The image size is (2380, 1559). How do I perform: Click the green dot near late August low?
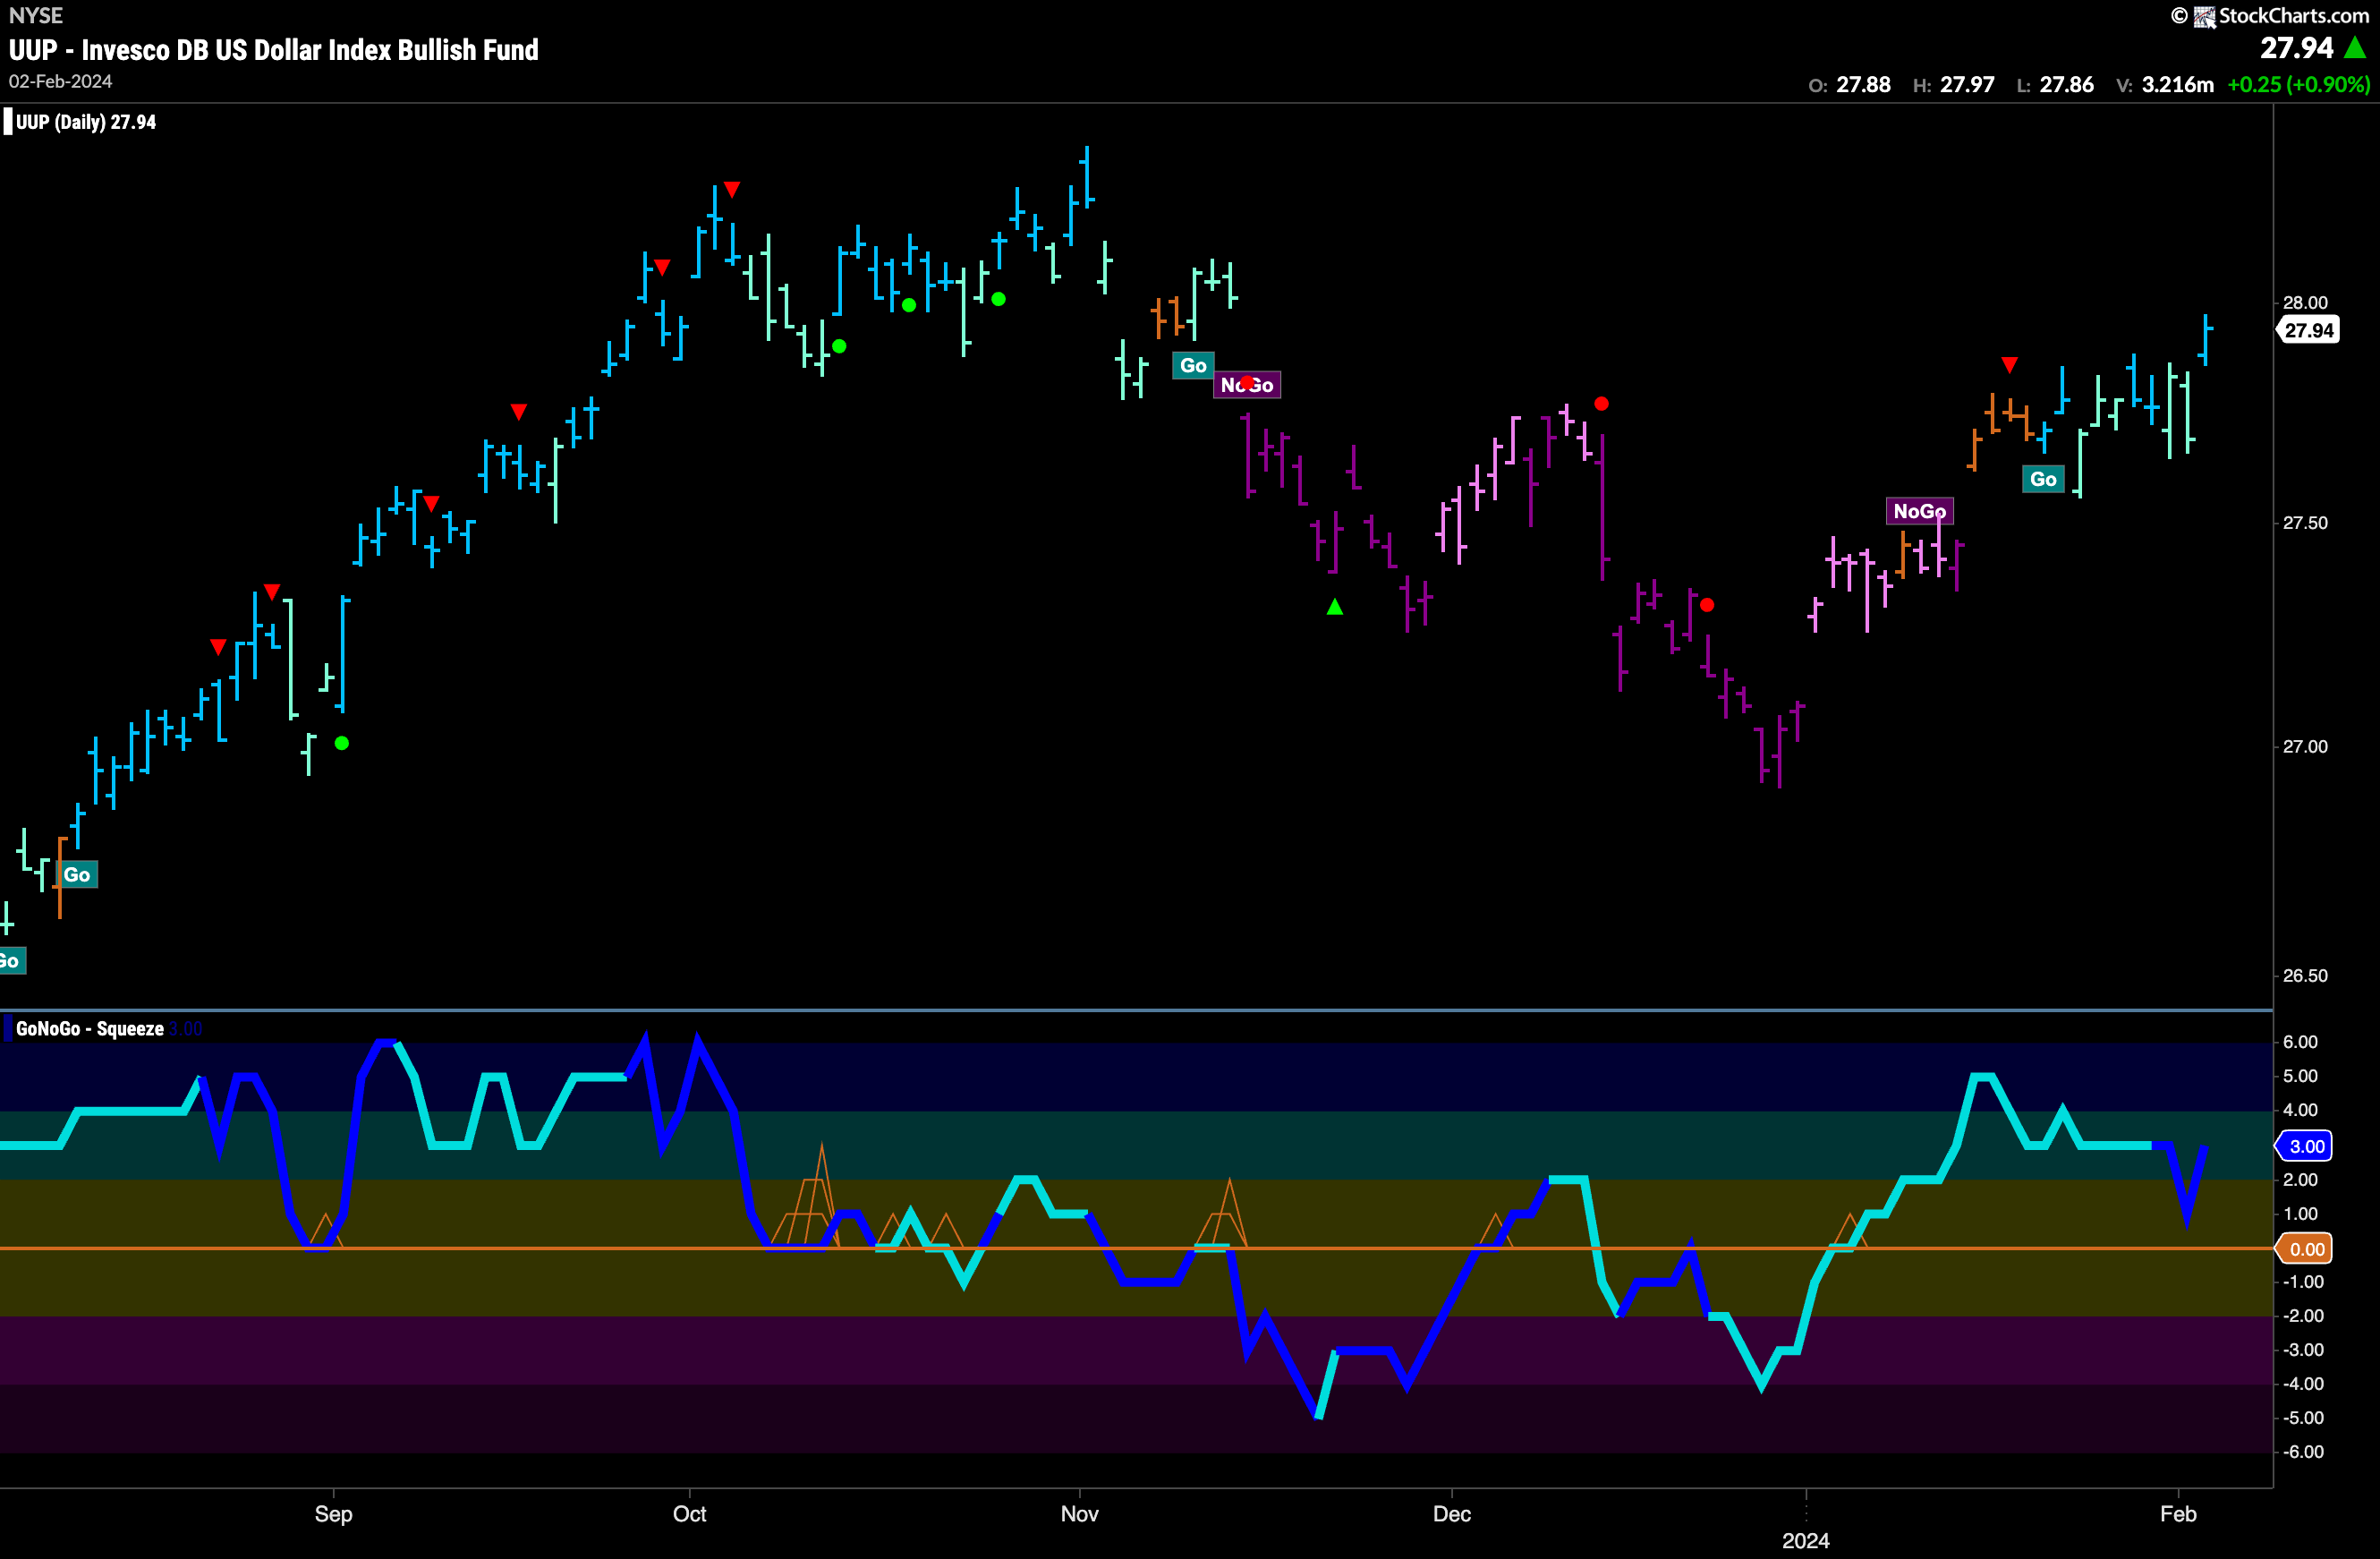click(342, 743)
